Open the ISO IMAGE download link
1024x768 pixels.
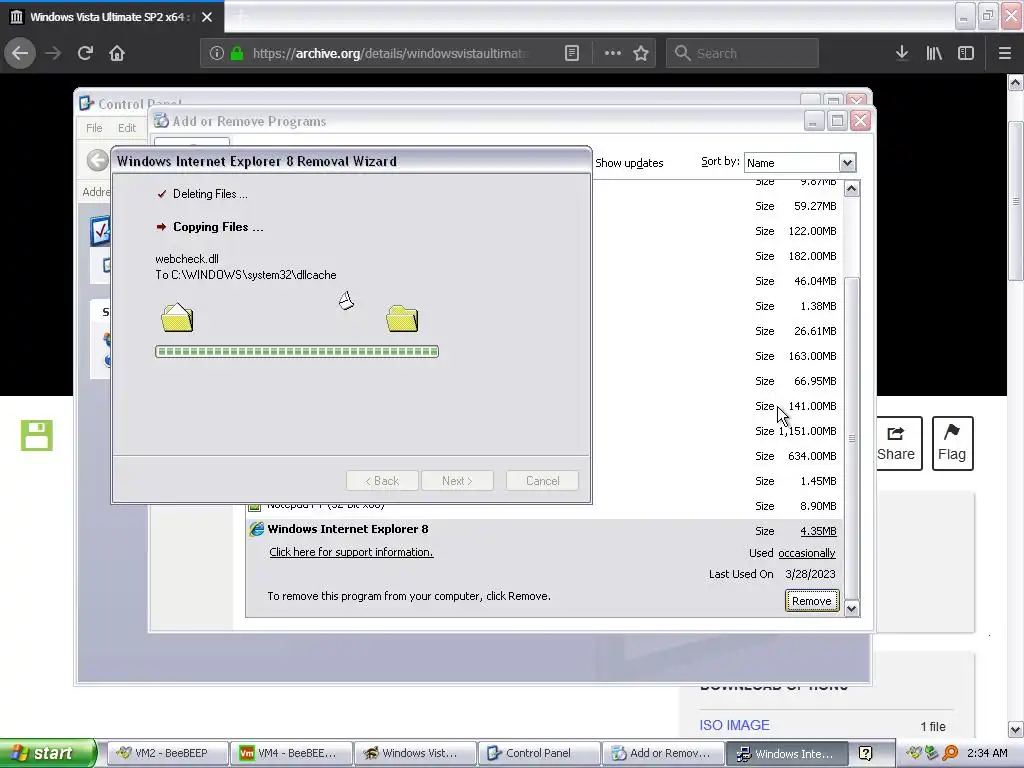point(734,725)
